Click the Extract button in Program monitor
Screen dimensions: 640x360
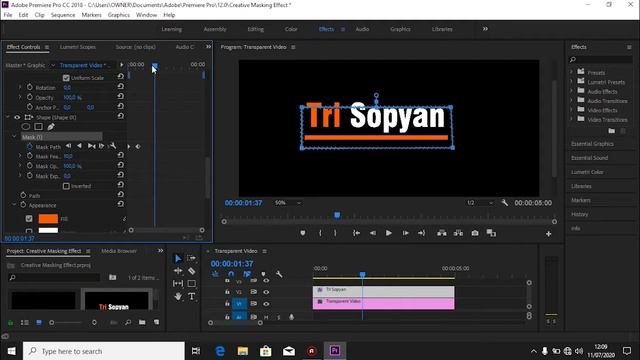click(458, 233)
